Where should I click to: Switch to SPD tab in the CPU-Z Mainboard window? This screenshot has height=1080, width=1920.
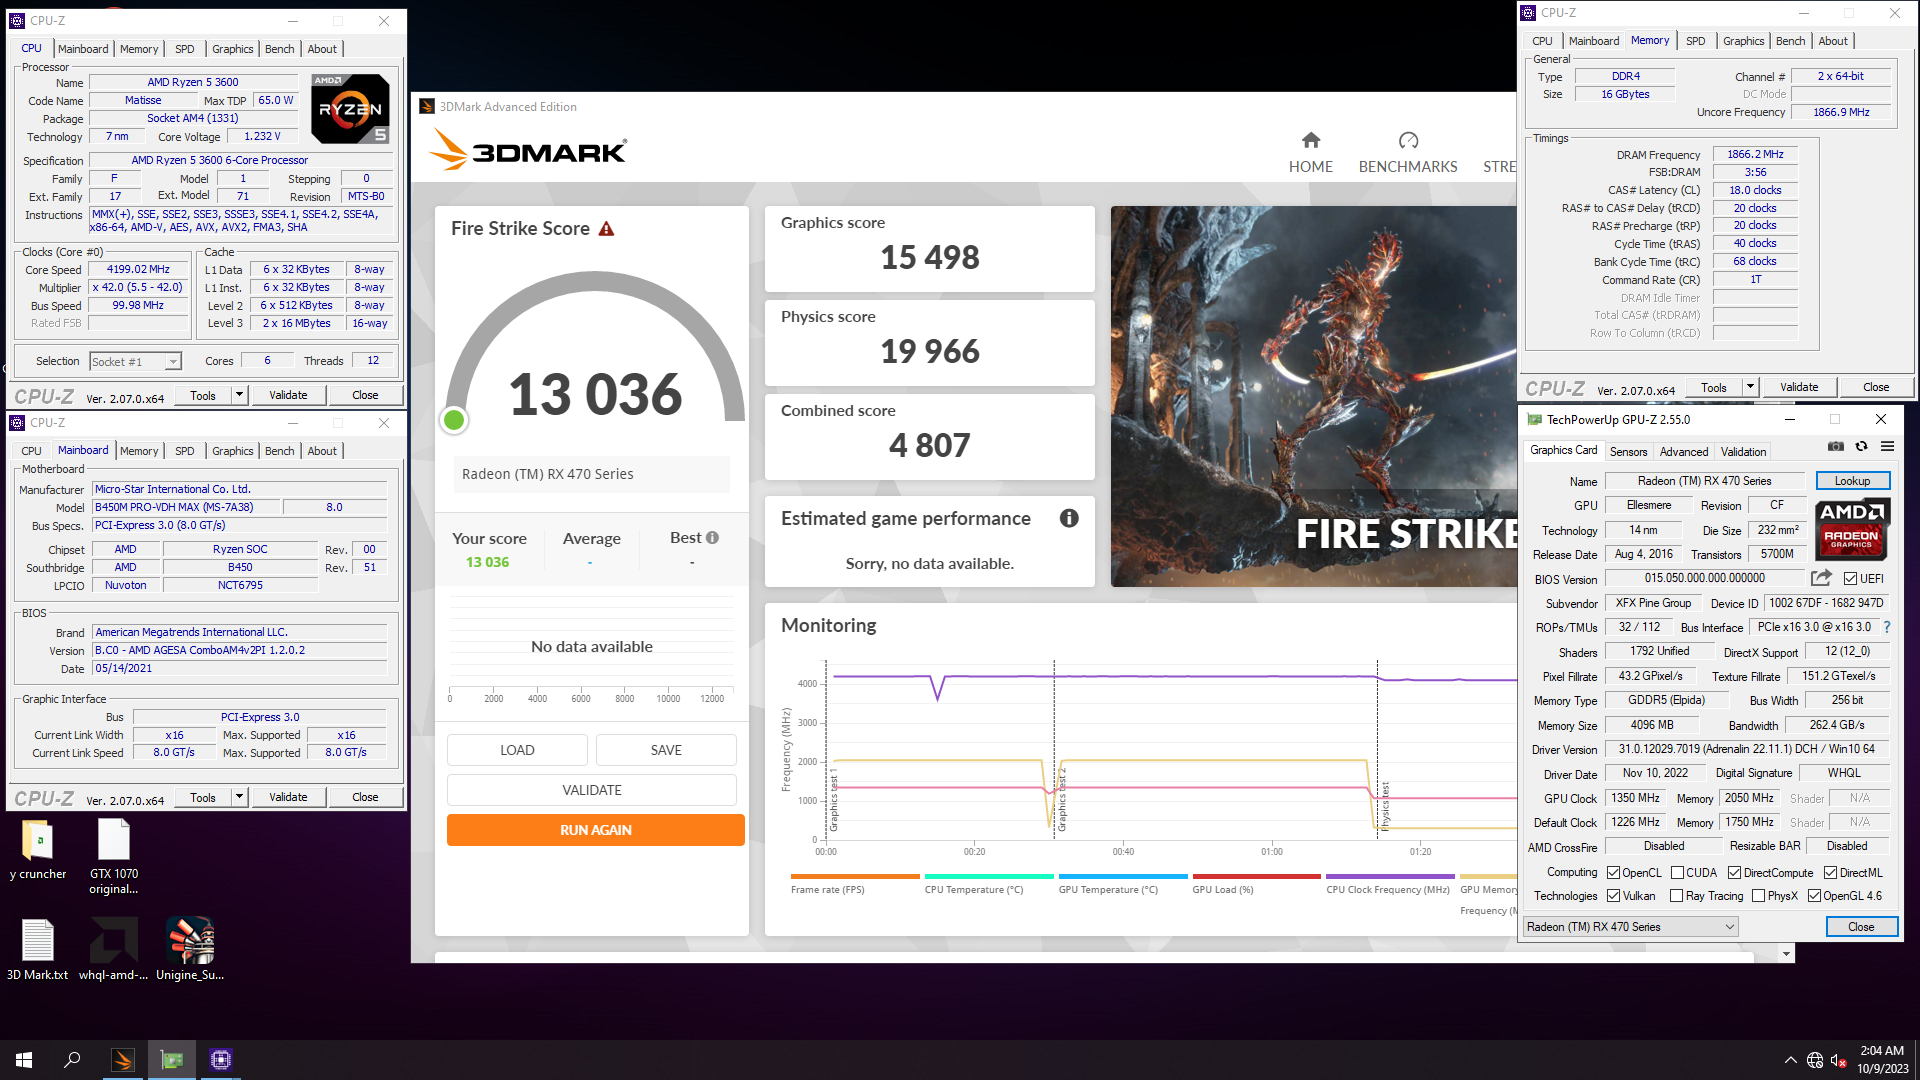click(185, 451)
